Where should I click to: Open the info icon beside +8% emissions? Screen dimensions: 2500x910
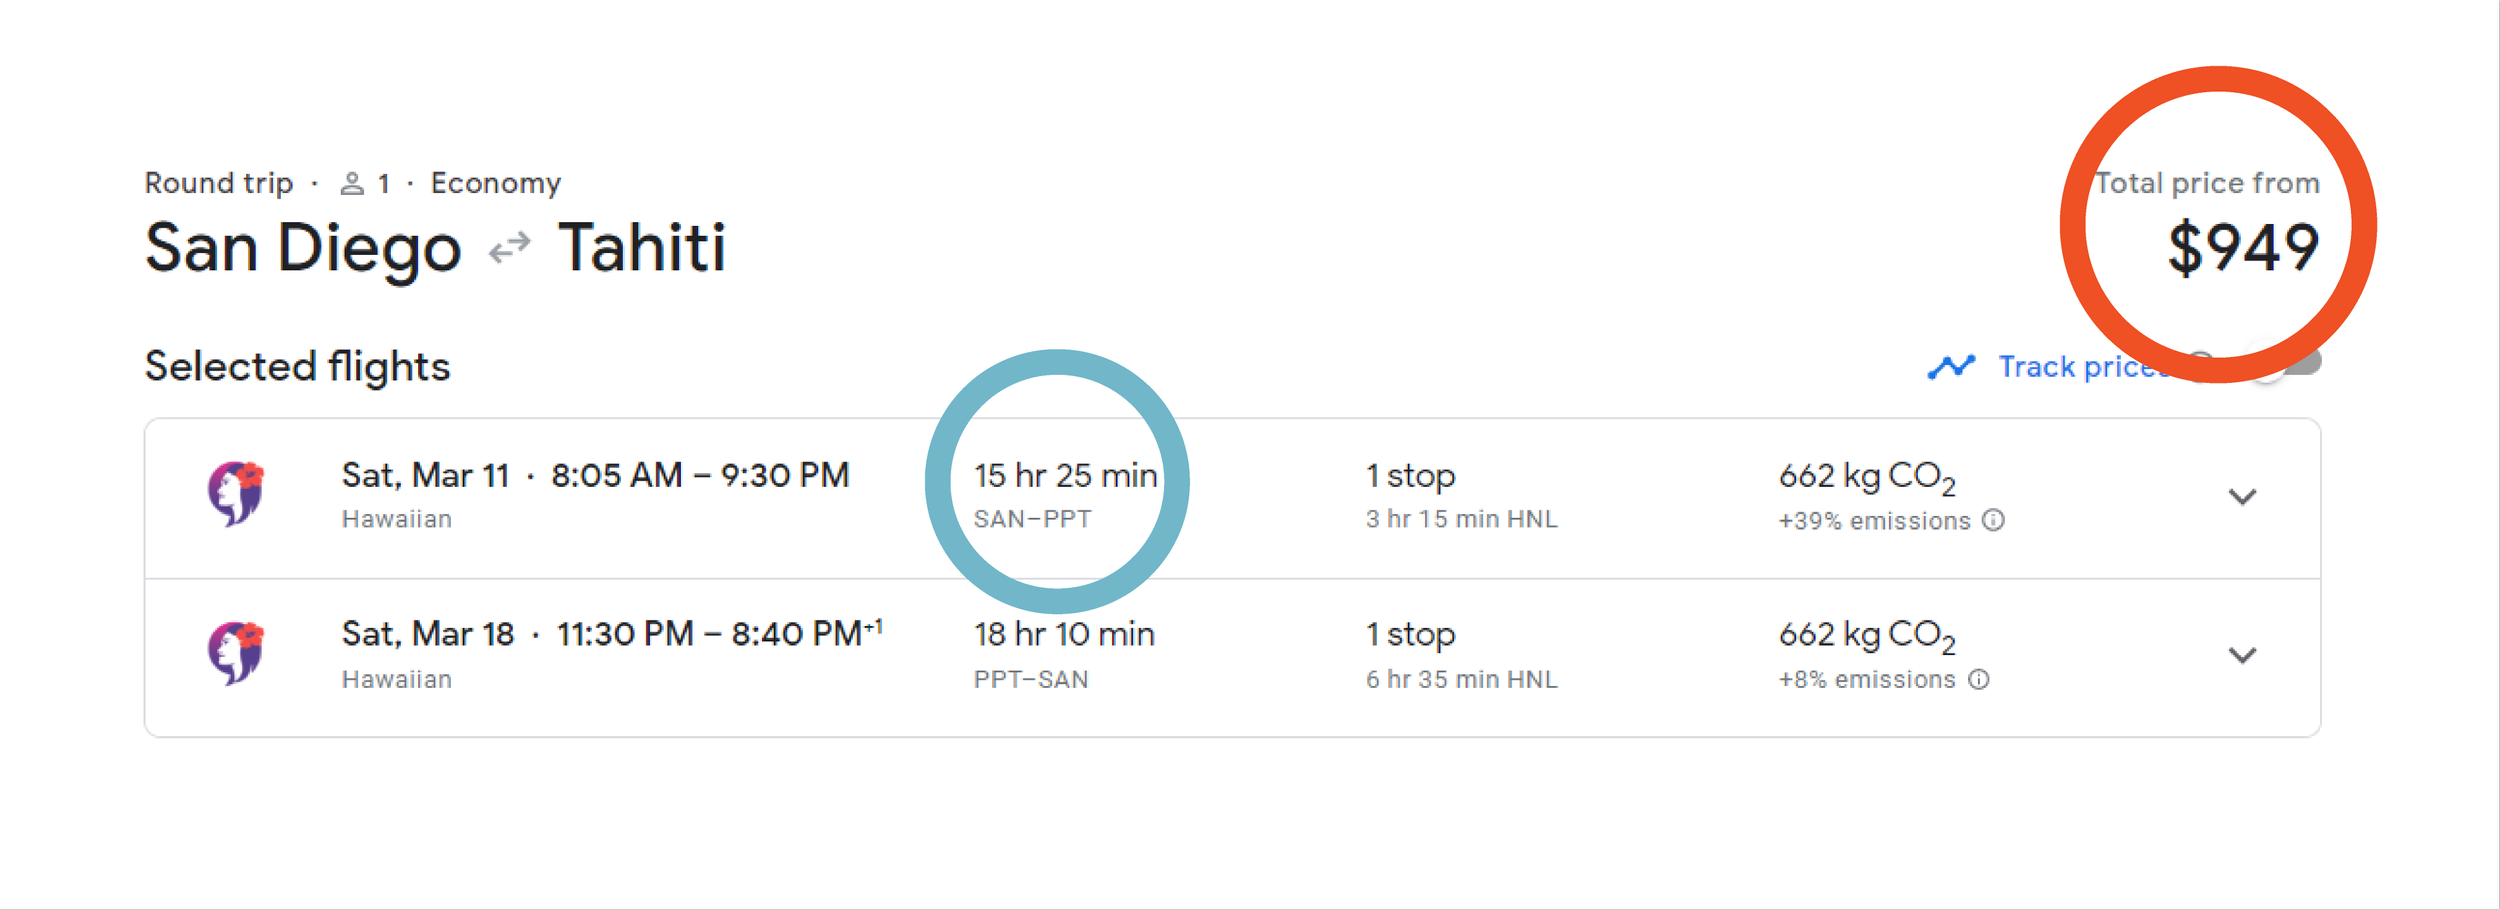point(1979,680)
